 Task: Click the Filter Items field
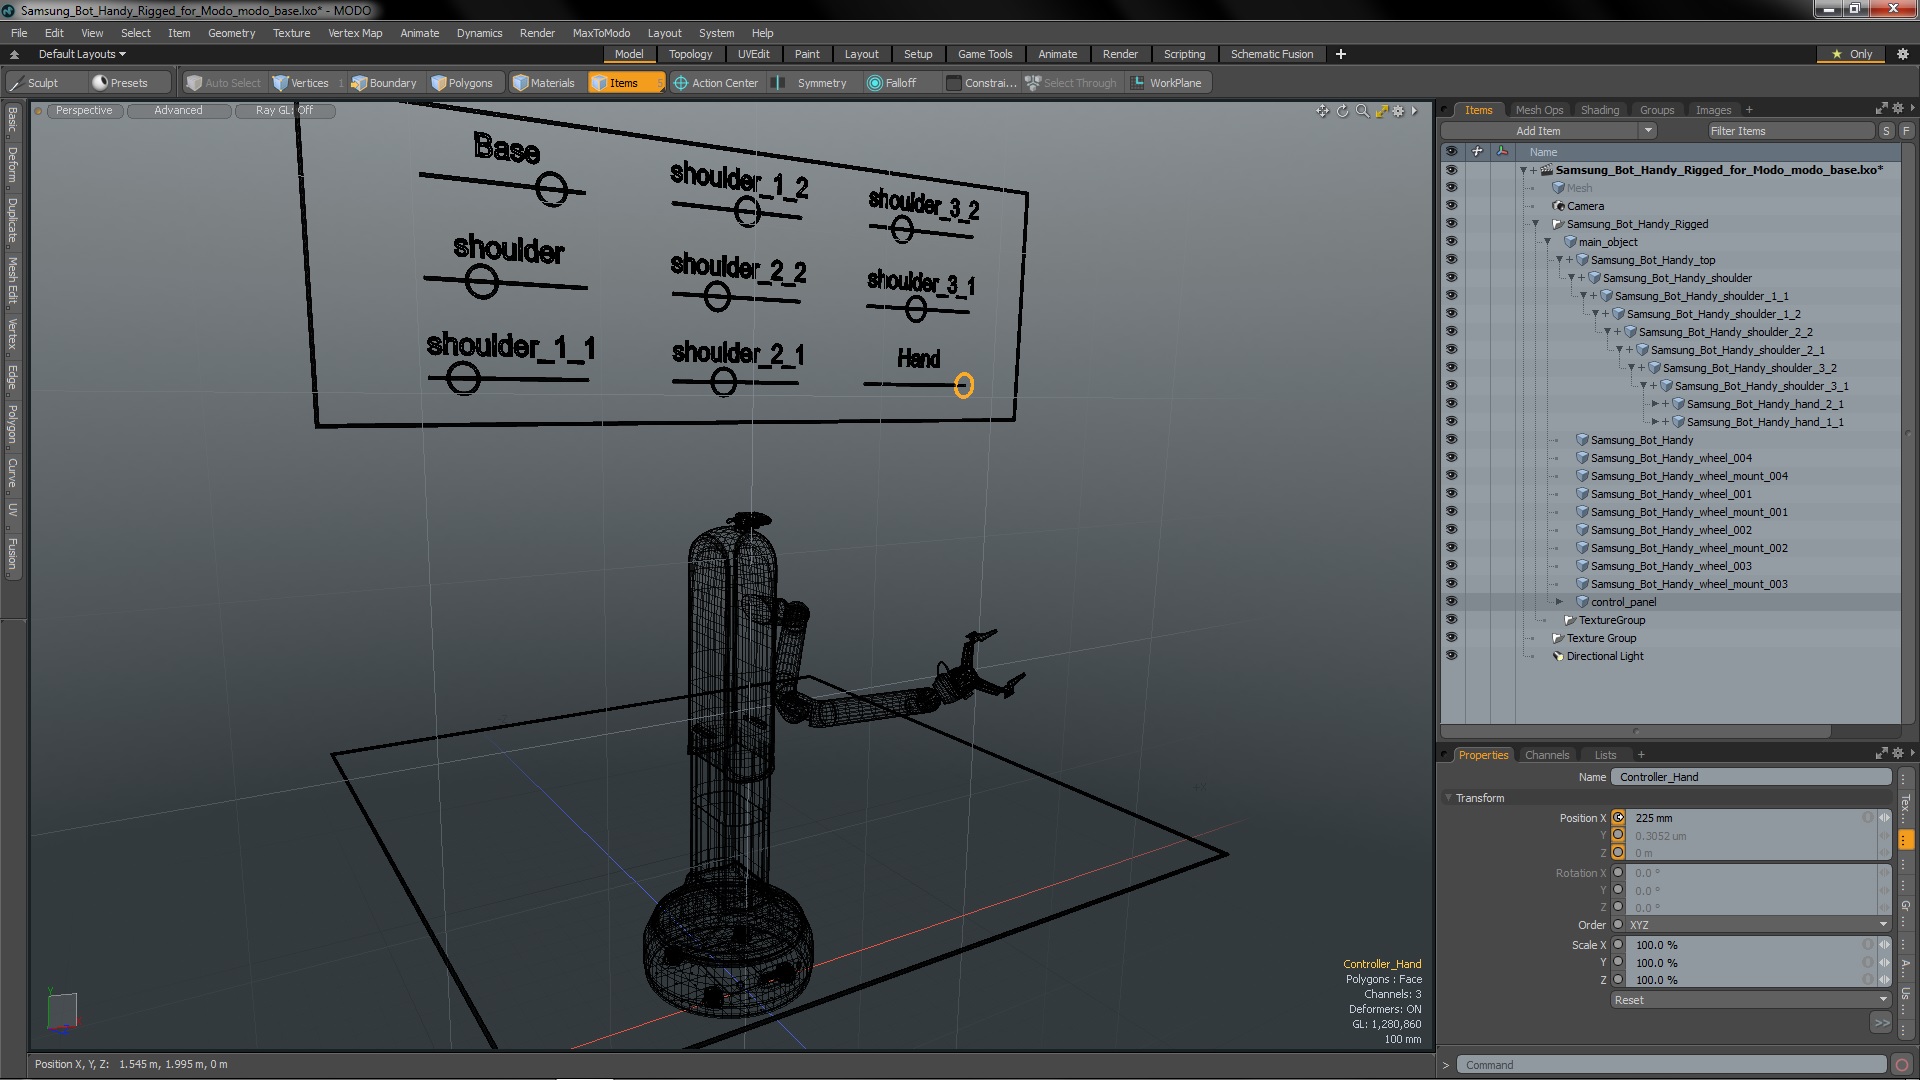coord(1789,131)
